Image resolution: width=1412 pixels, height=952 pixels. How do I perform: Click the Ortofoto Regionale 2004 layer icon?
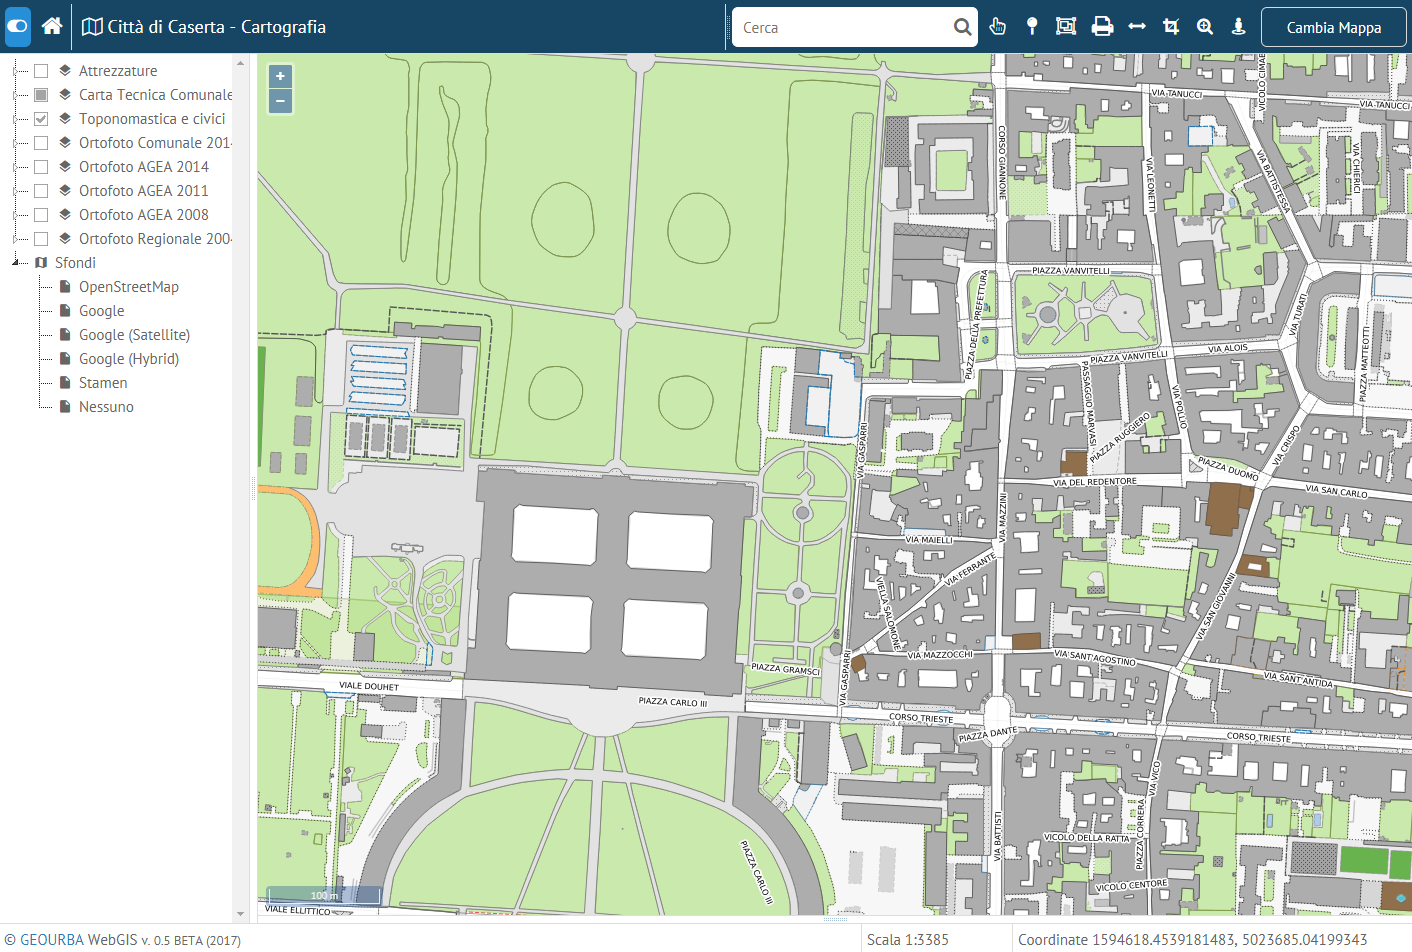click(65, 239)
